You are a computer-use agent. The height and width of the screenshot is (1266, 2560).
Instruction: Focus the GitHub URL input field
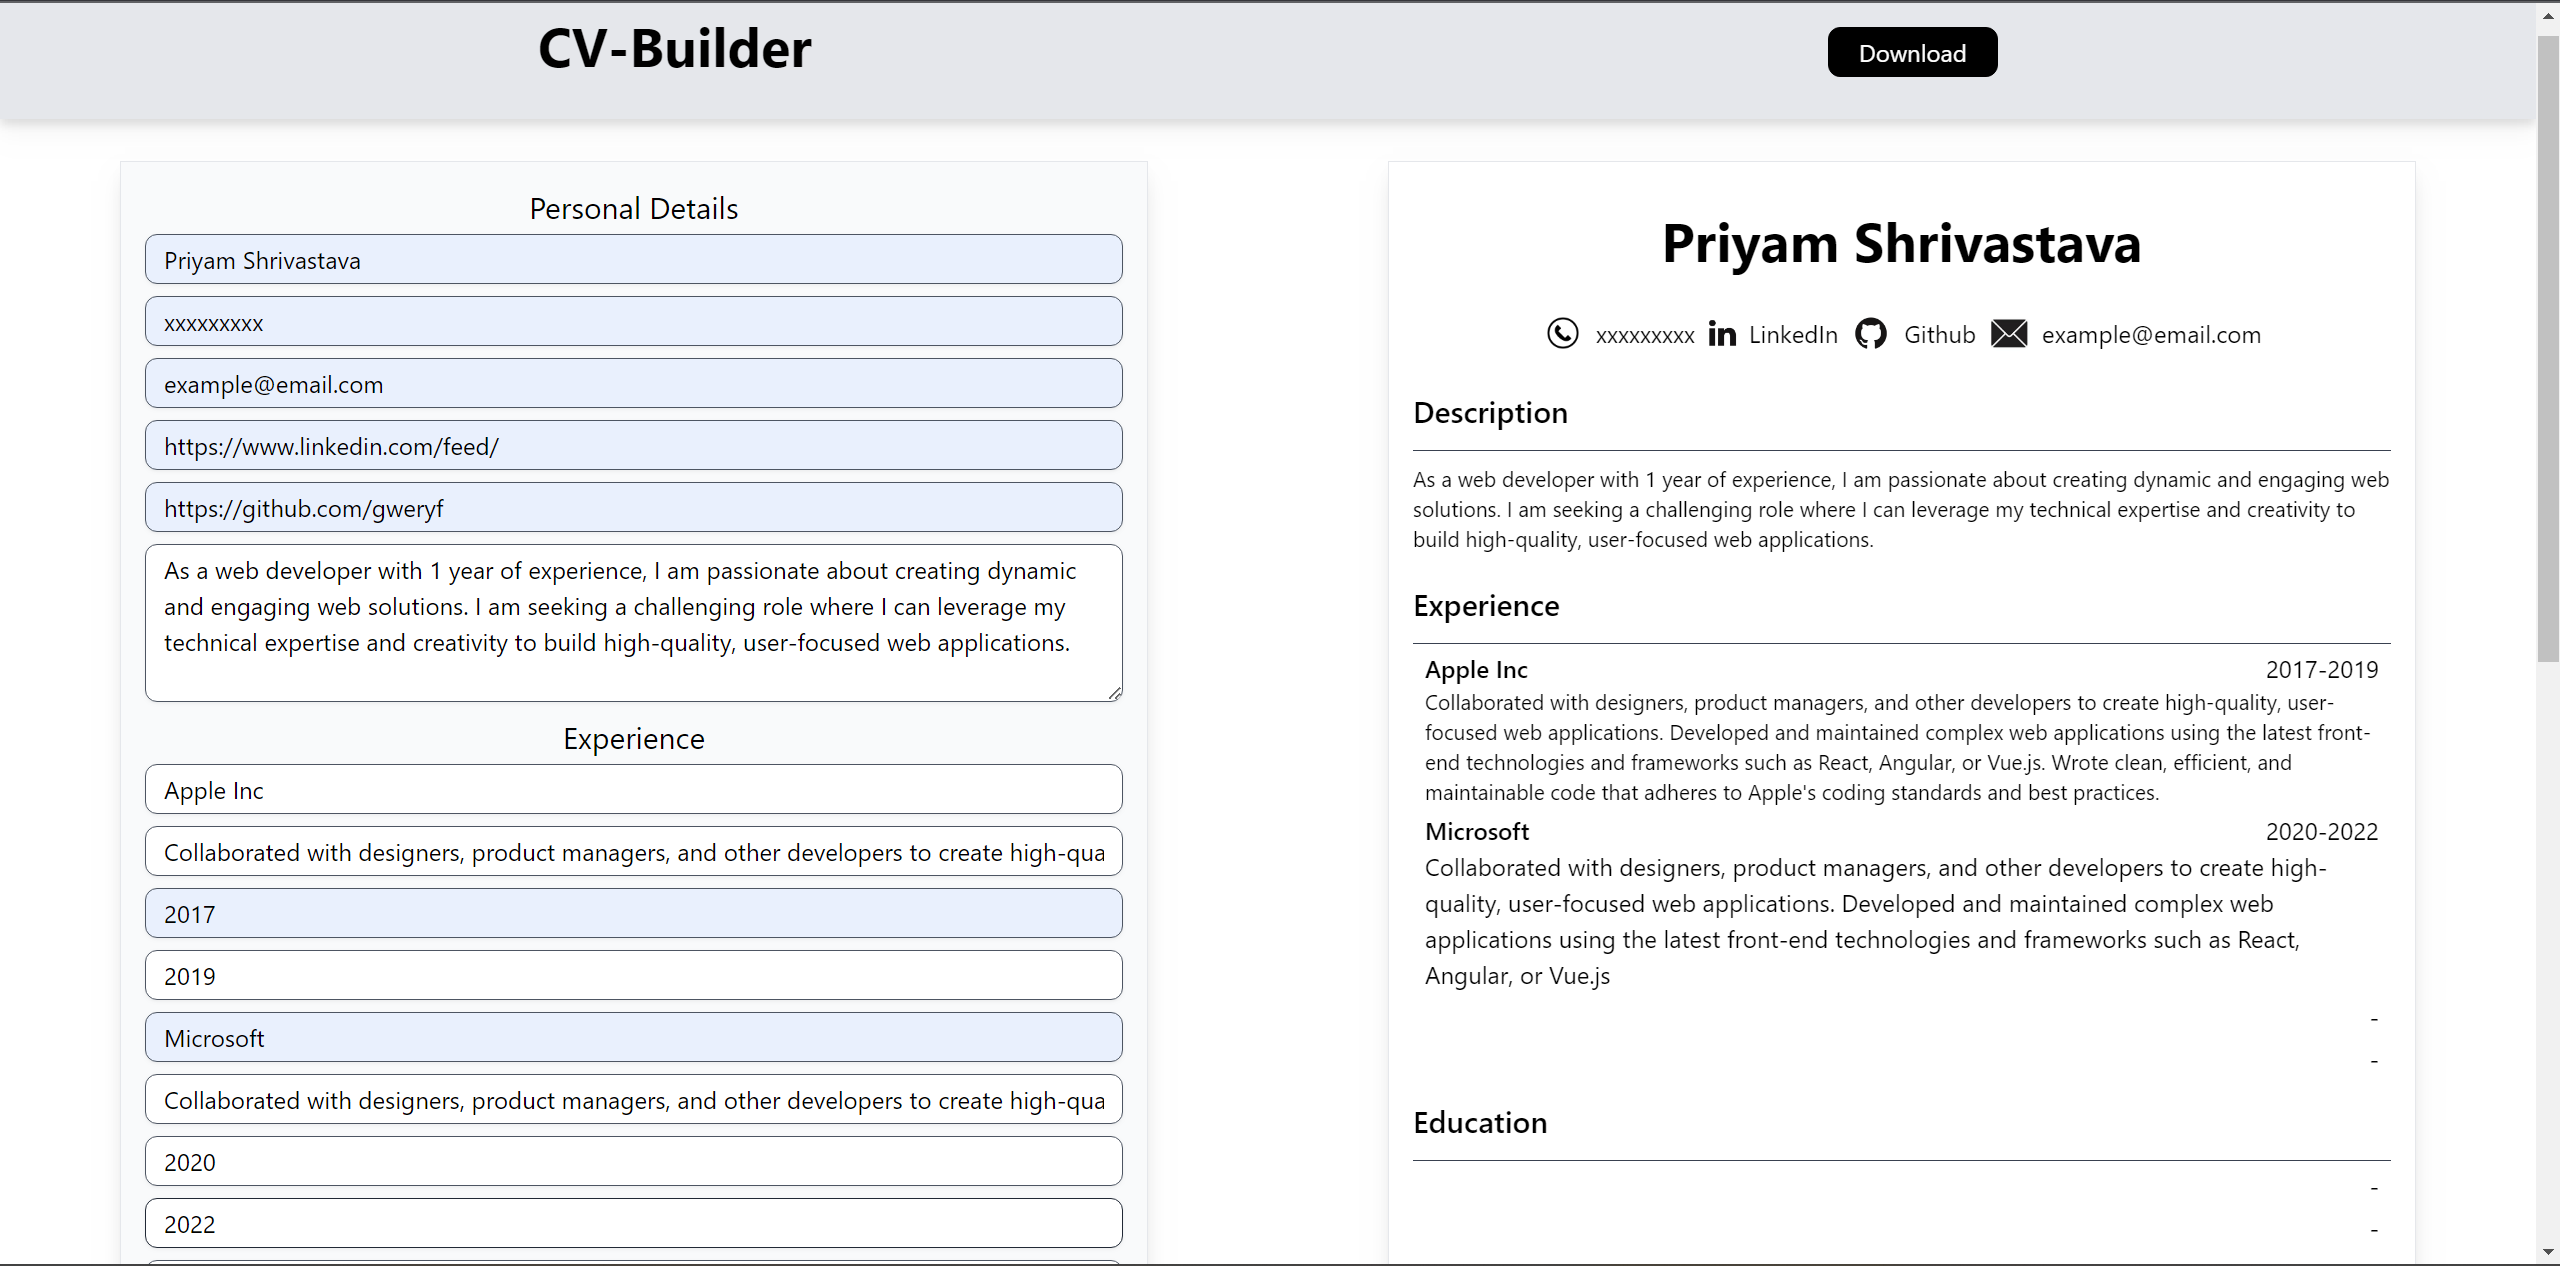(x=634, y=508)
